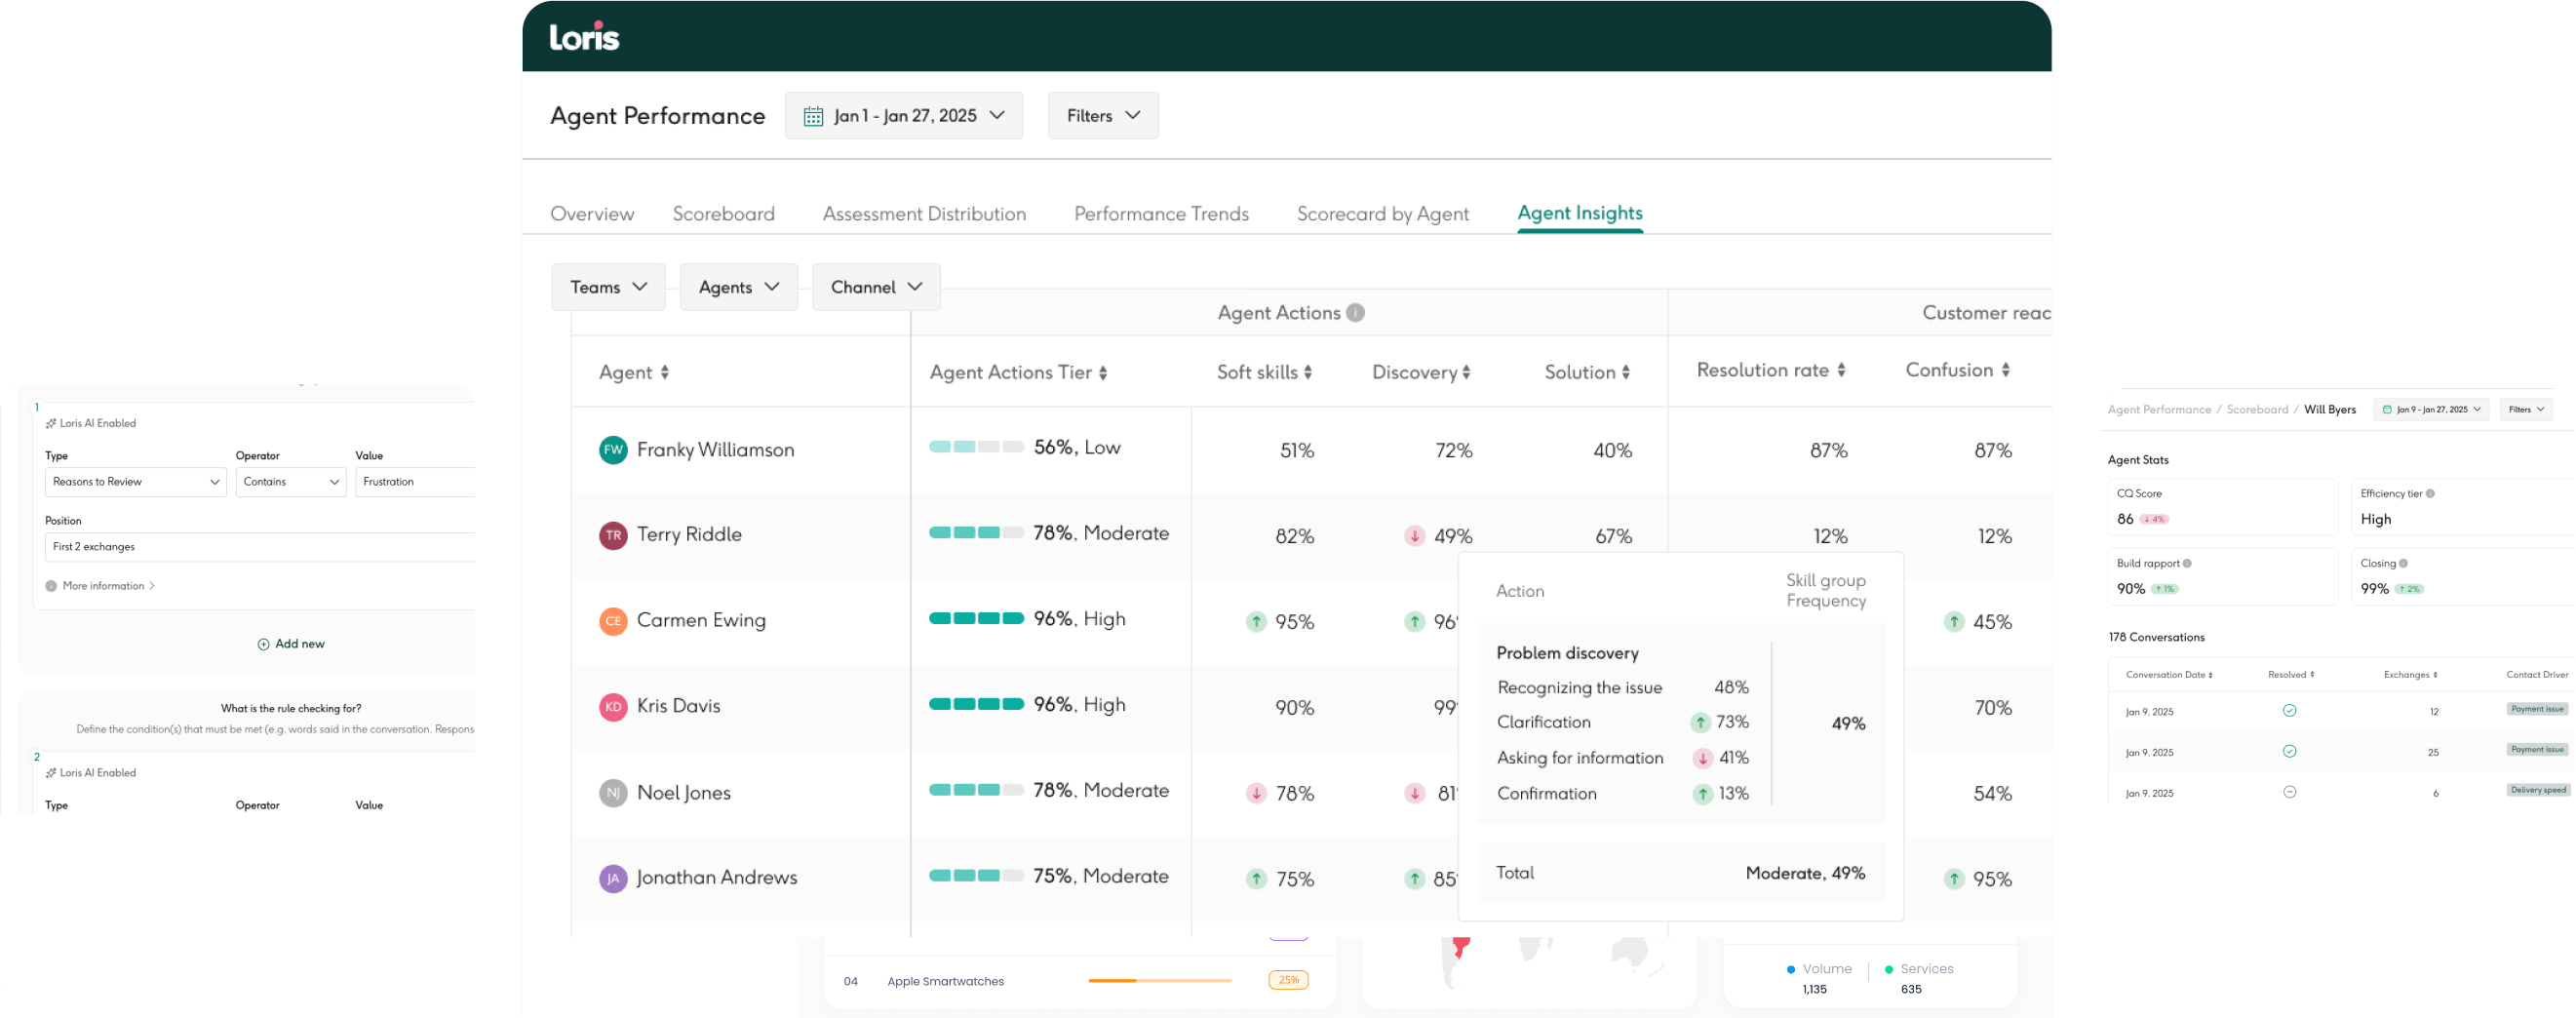Click Carmen Ewing's orange CE avatar
This screenshot has width=2576, height=1018.
(613, 621)
